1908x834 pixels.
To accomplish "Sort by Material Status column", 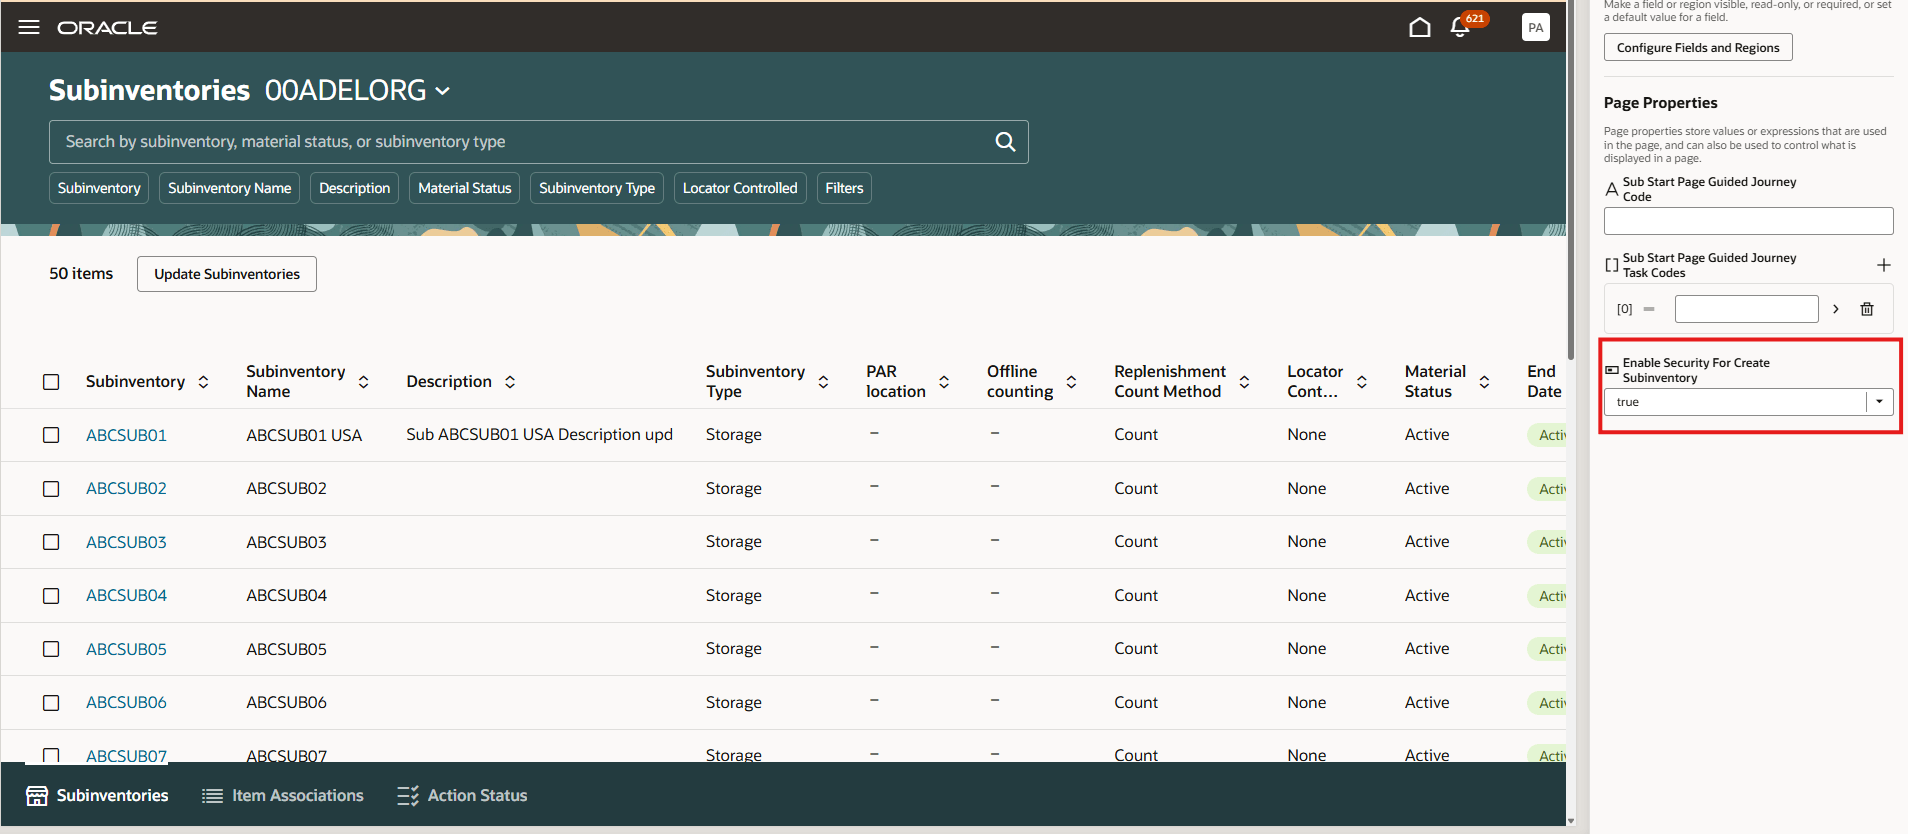I will (x=1485, y=382).
